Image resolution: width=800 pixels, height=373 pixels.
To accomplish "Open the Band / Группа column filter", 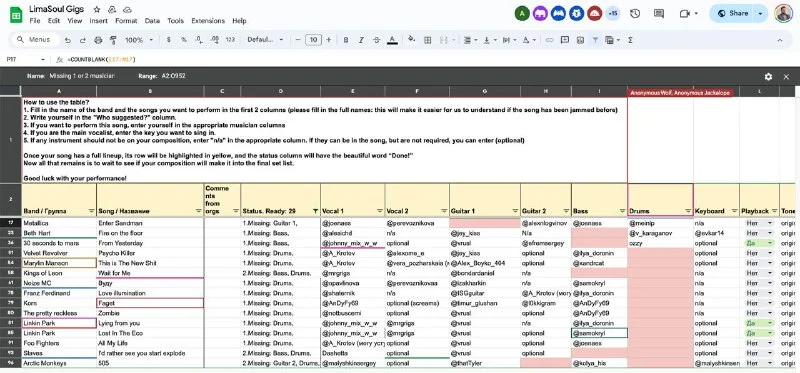I will 91,211.
